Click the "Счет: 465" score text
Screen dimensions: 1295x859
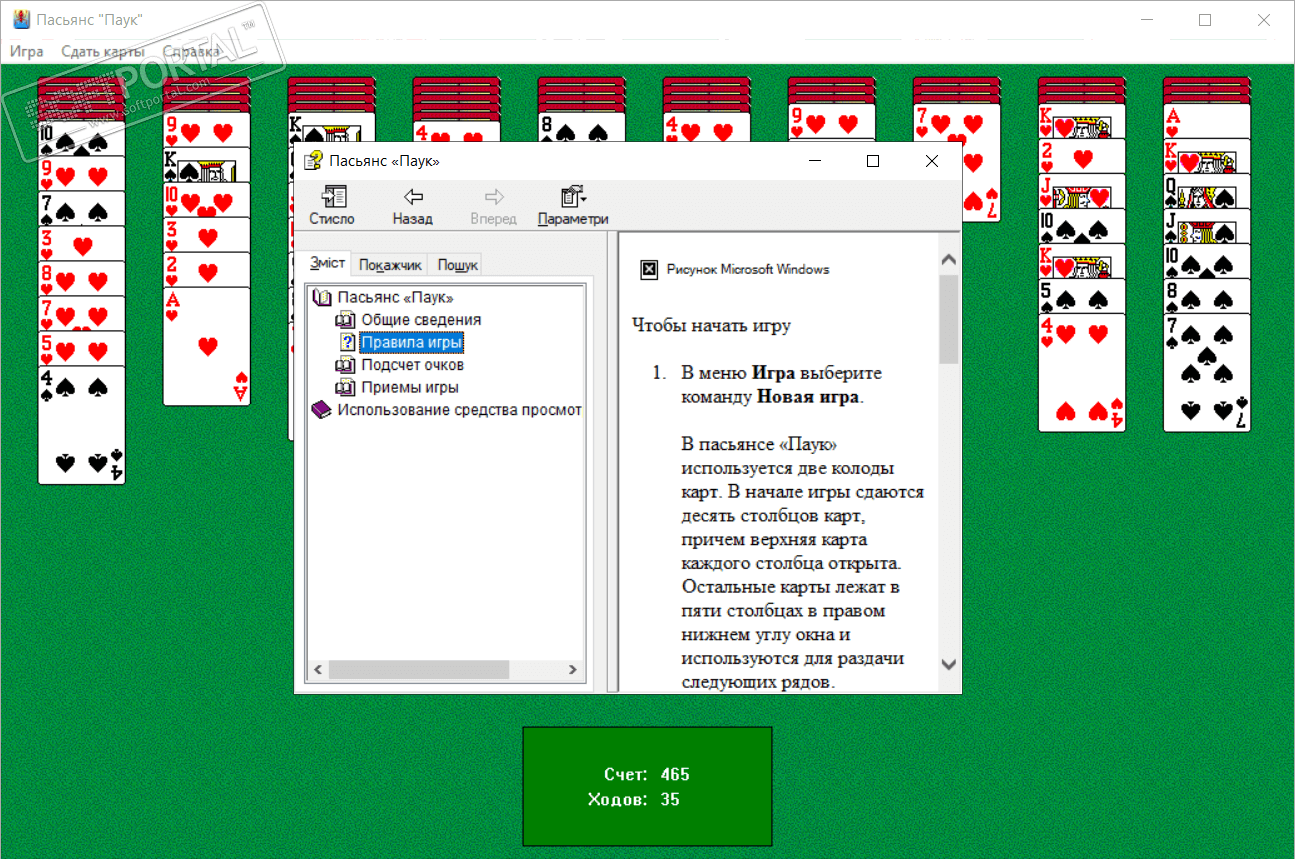[647, 774]
